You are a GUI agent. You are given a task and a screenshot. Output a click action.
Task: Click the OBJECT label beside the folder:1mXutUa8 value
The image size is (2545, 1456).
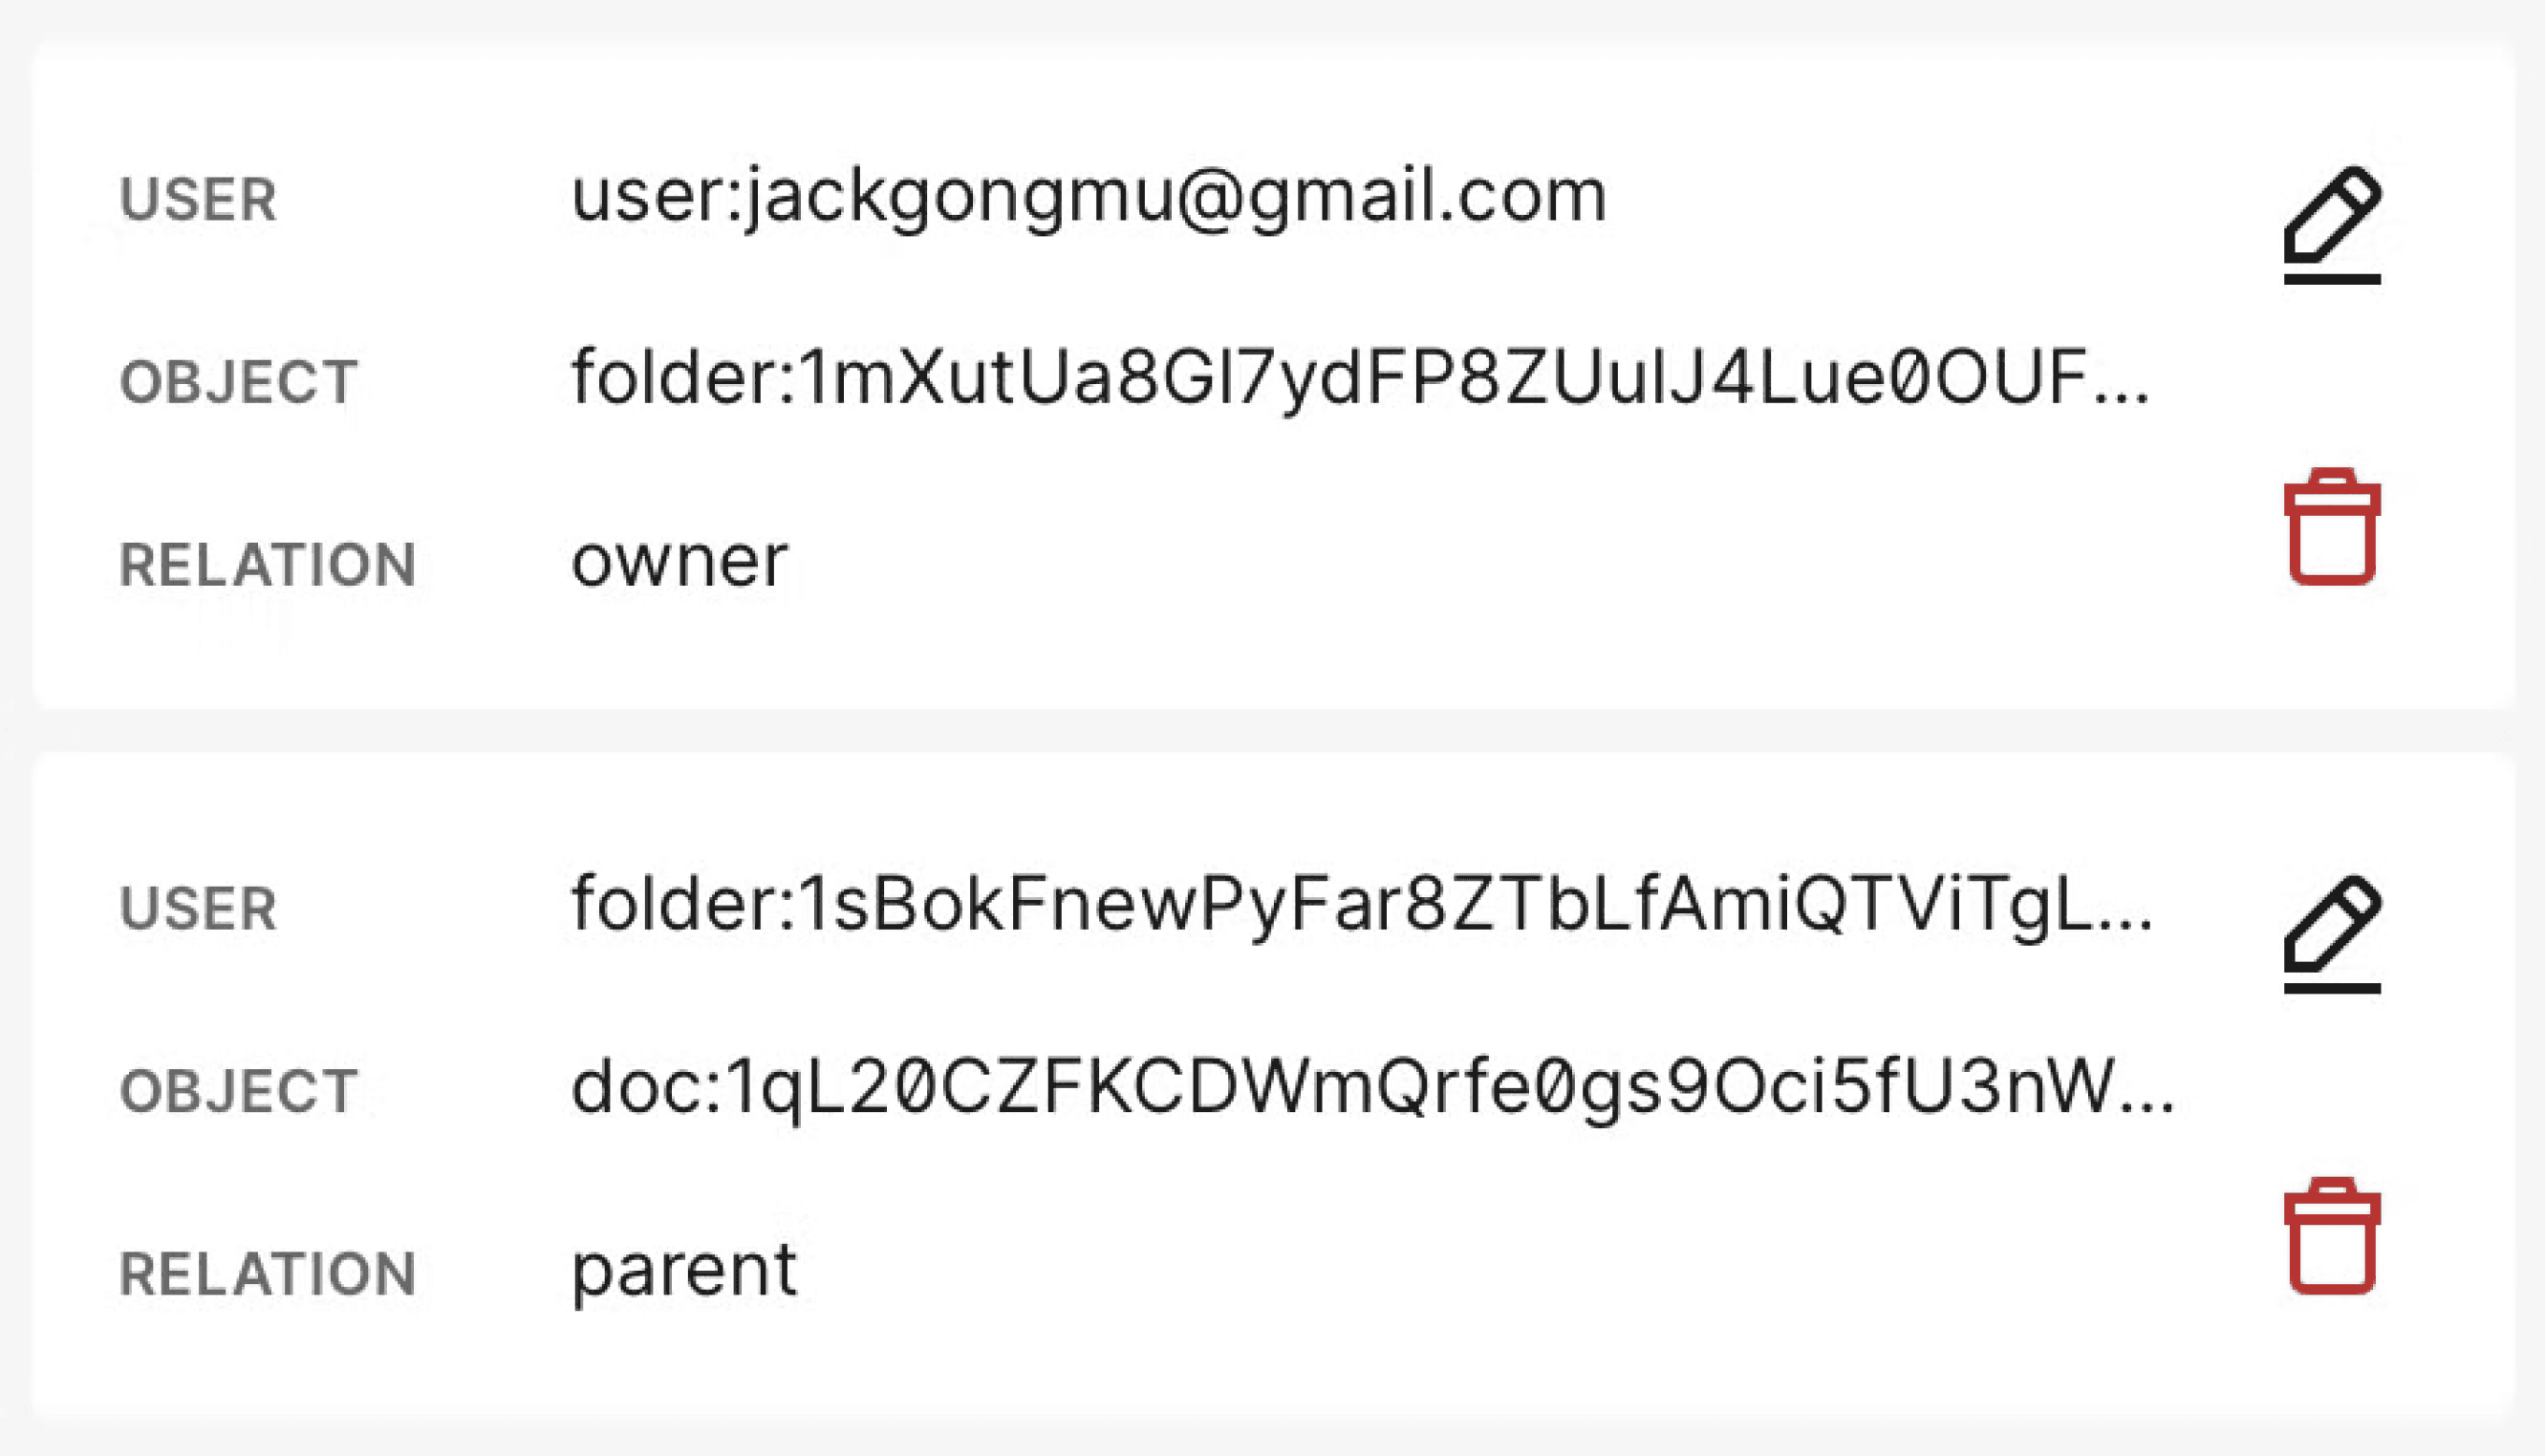238,381
